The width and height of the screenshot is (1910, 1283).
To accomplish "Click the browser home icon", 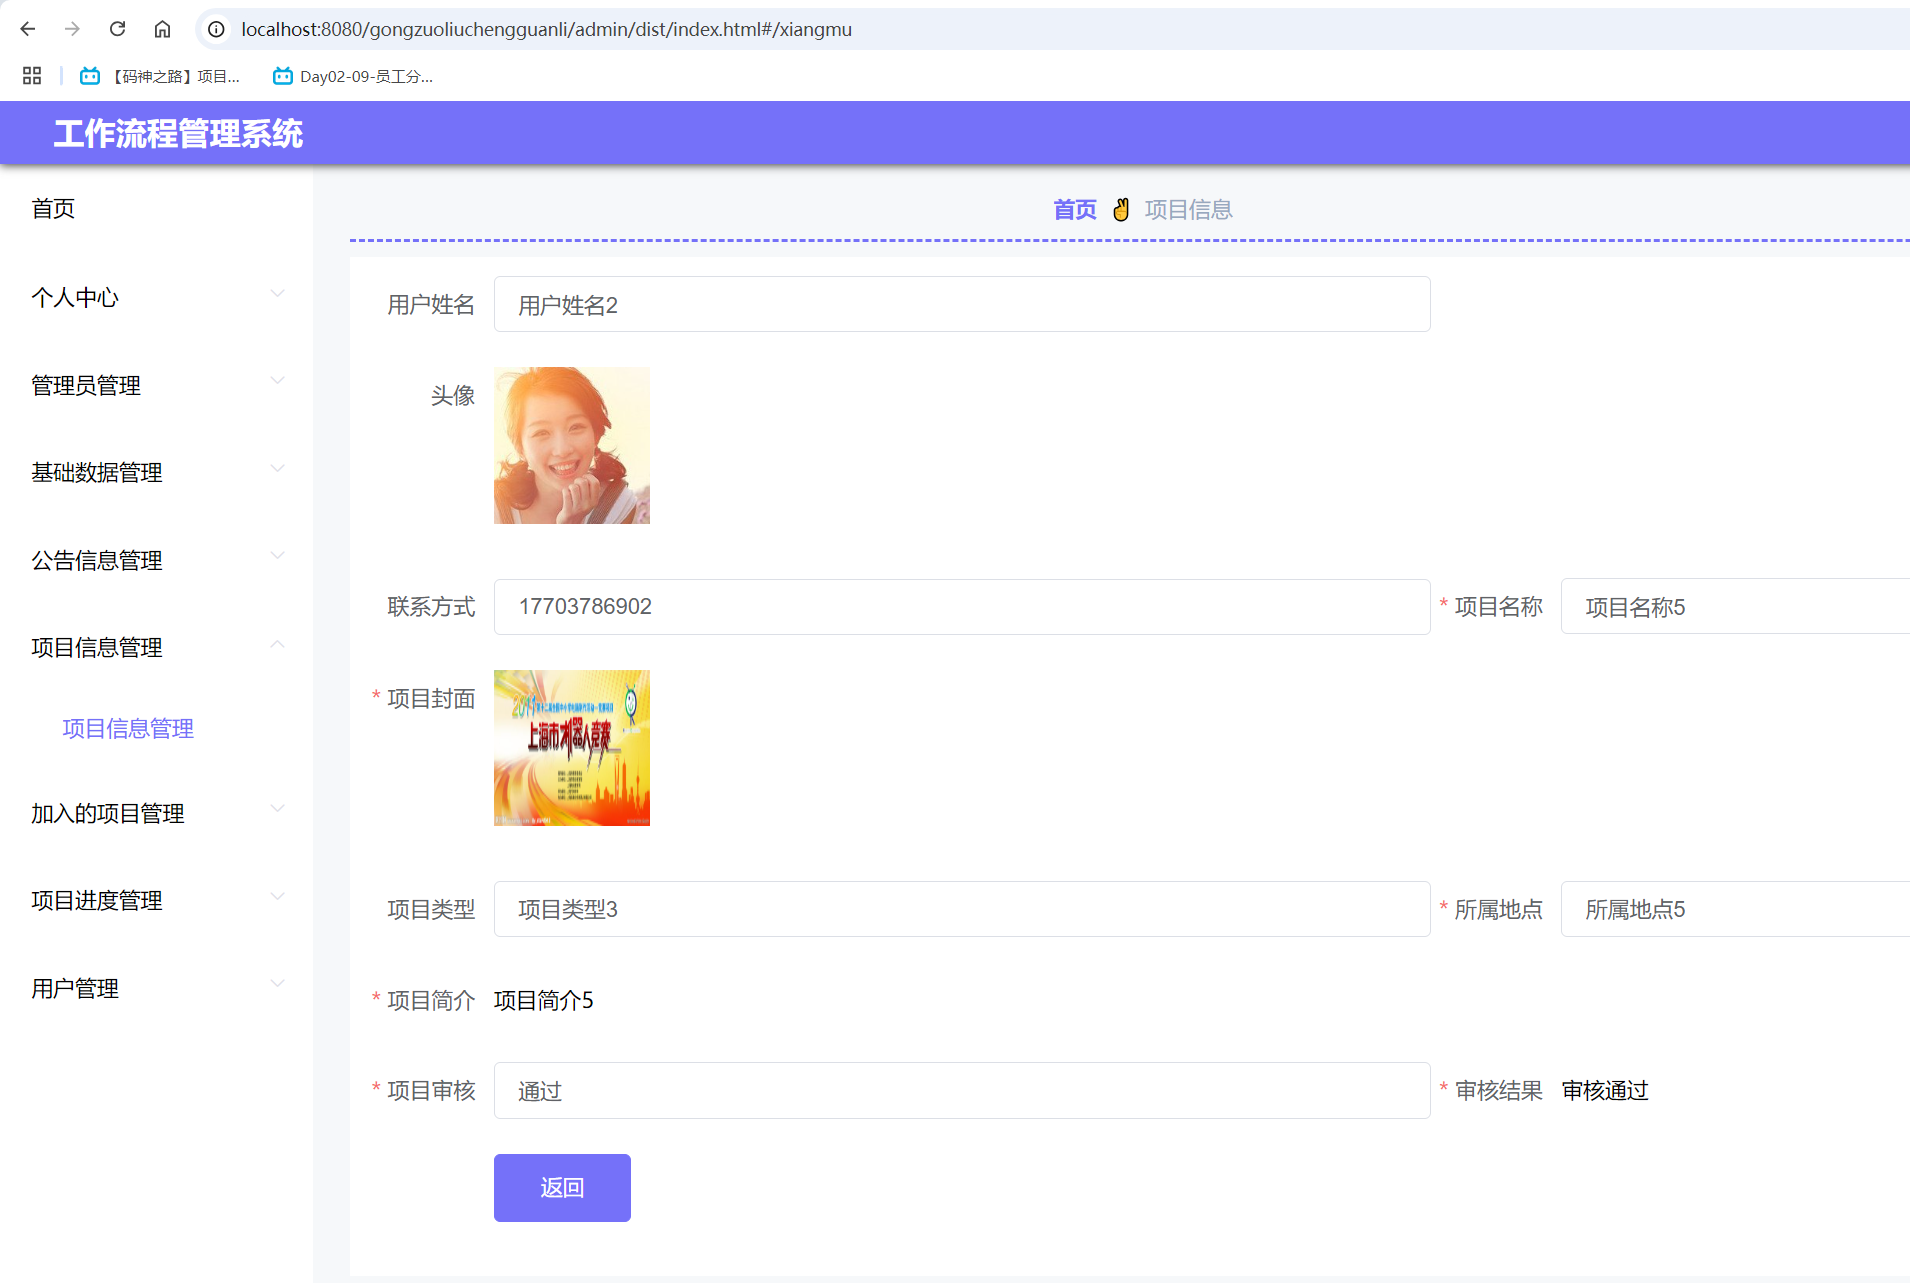I will [162, 29].
